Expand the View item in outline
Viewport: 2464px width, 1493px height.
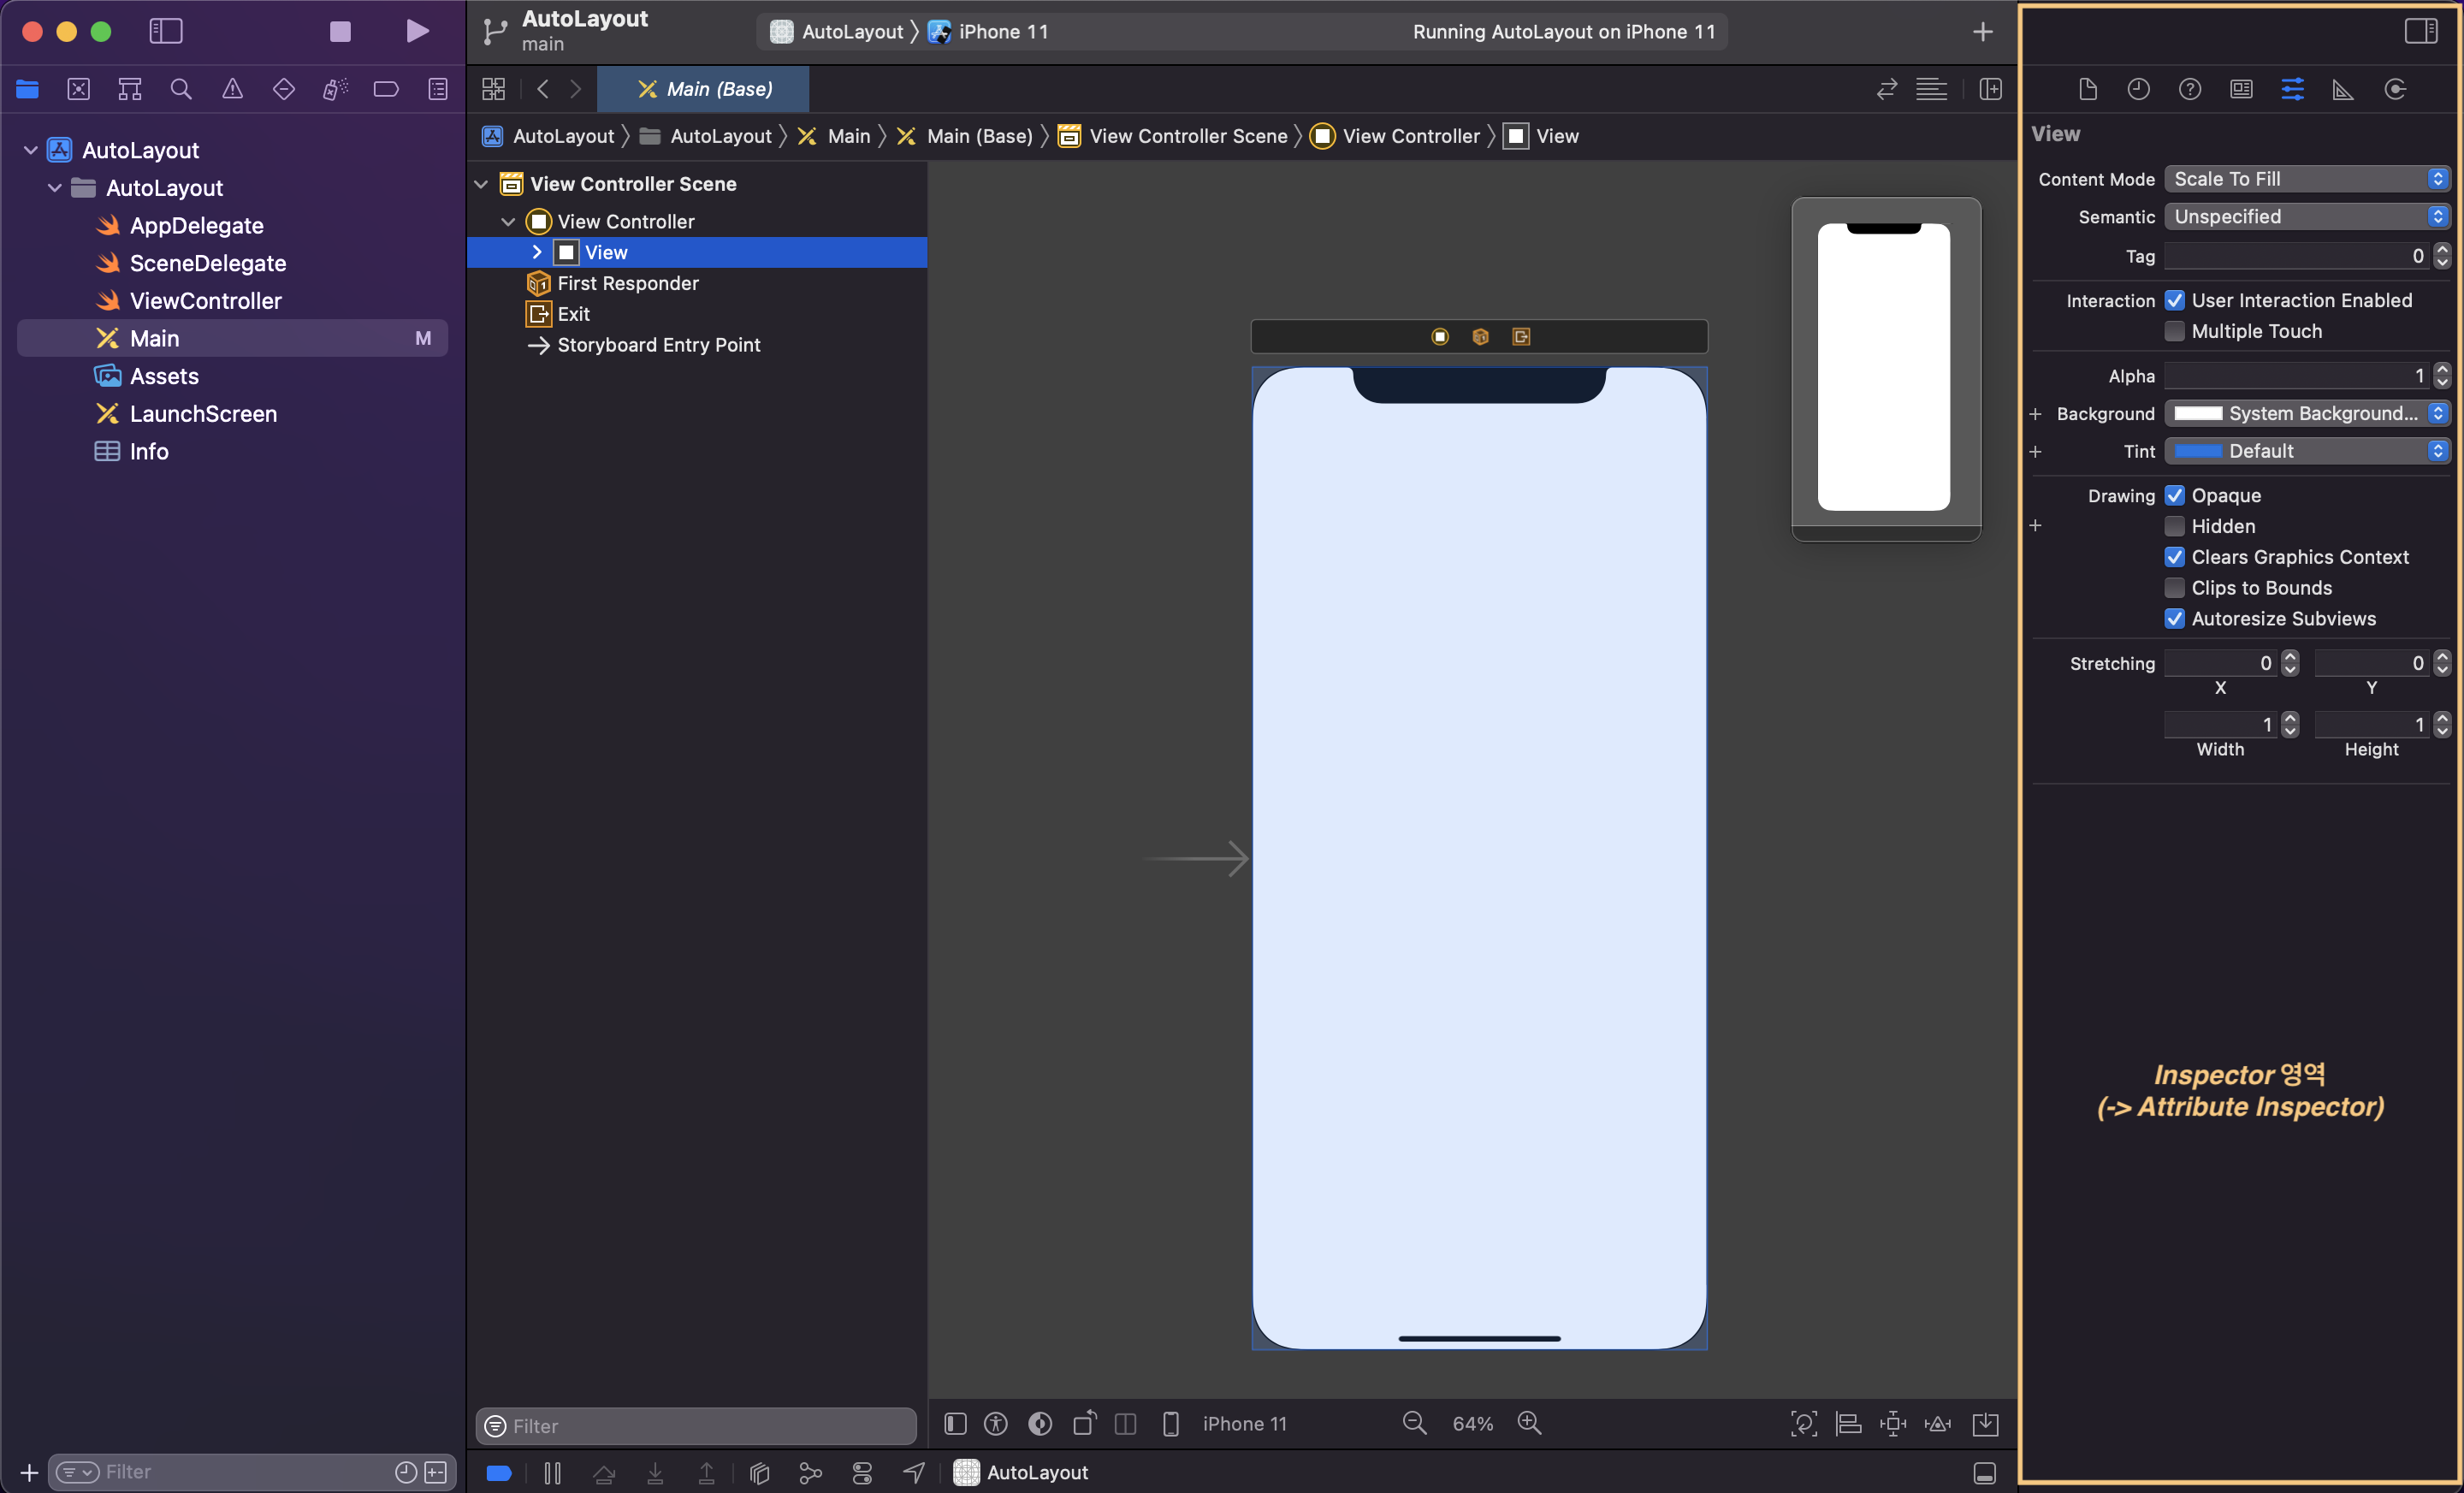coord(537,252)
